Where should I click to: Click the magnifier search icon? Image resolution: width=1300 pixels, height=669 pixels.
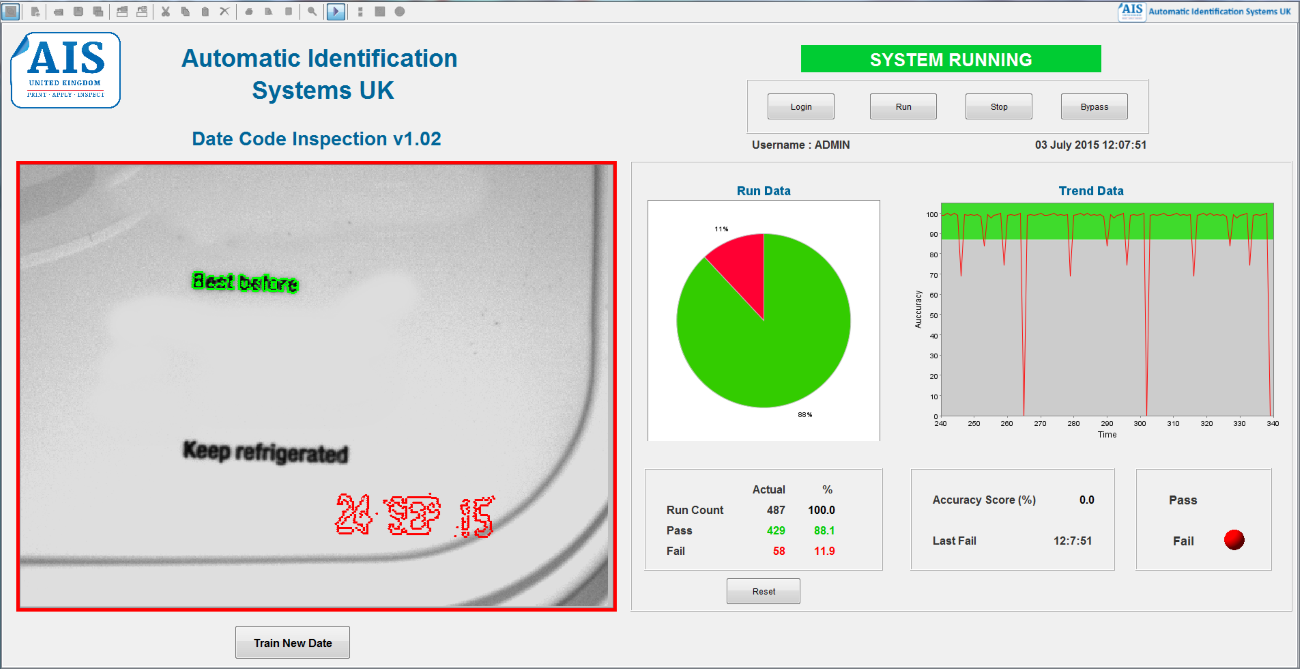[x=313, y=12]
